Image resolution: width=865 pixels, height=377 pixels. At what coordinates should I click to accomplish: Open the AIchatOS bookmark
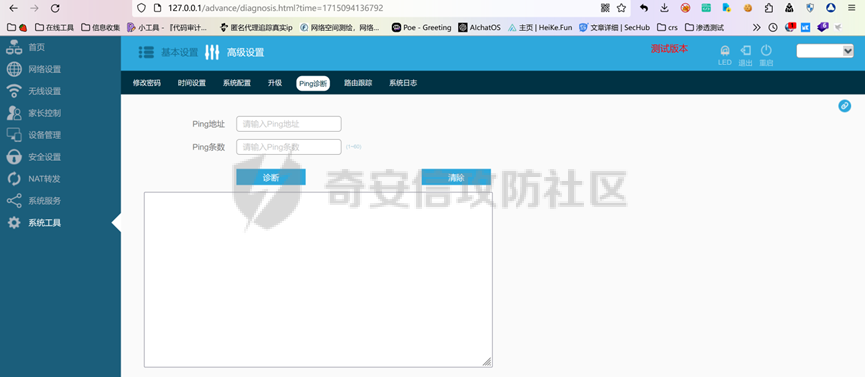[x=479, y=27]
